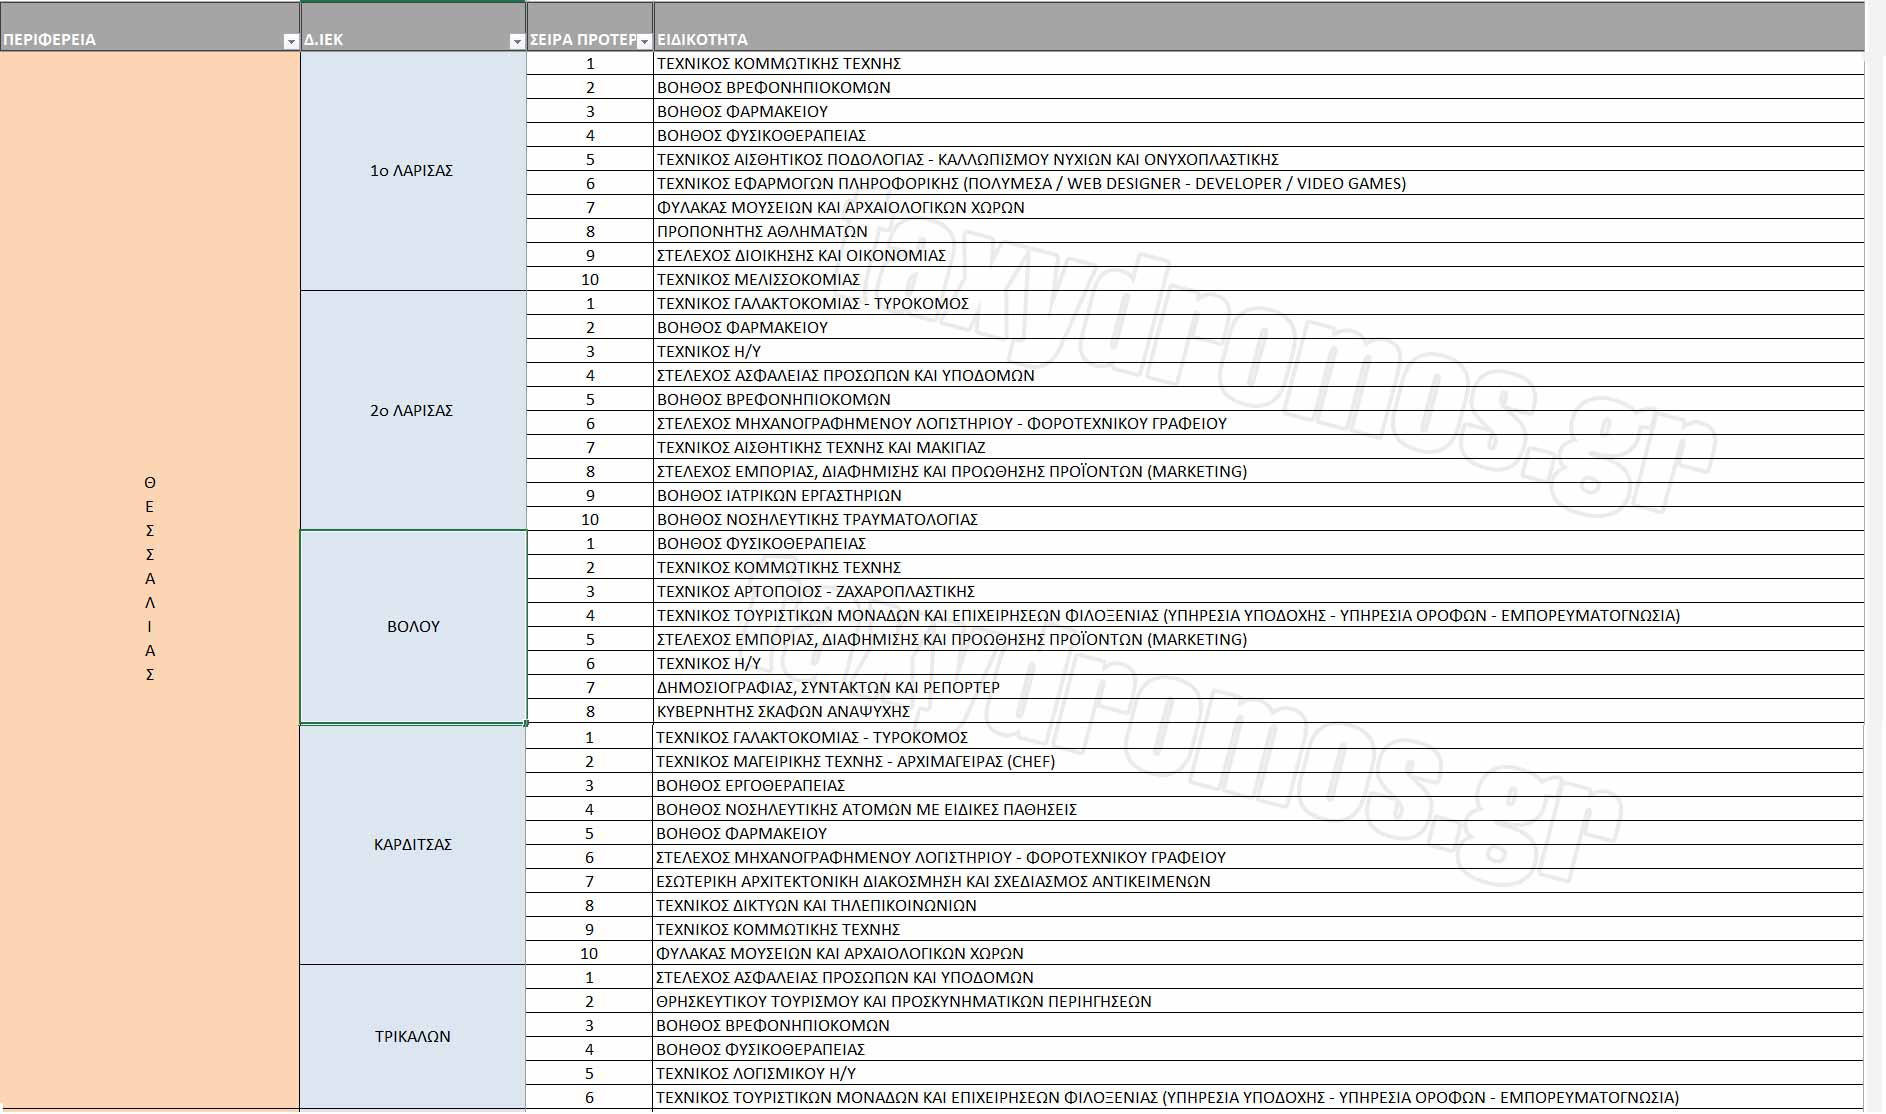Image resolution: width=1886 pixels, height=1114 pixels.
Task: Select ΘΡΗΣΚΕΥΤΙΚΟΥ ΤΟΥΡΙΣΜΟΥ ΚΑΙ ΠΡΟΣΚΥΝΗΜΑΤΙΚΩΝ ΠΕΡΙΗΓΗΣΕΩΝ cell
Action: click(1259, 1001)
